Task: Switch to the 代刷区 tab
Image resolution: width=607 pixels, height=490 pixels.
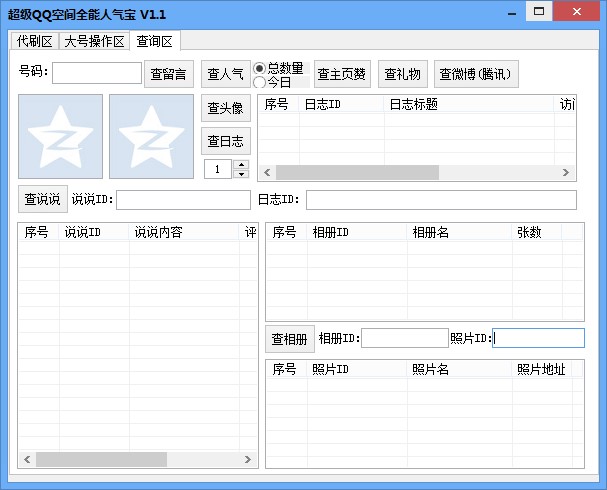Action: pyautogui.click(x=34, y=41)
